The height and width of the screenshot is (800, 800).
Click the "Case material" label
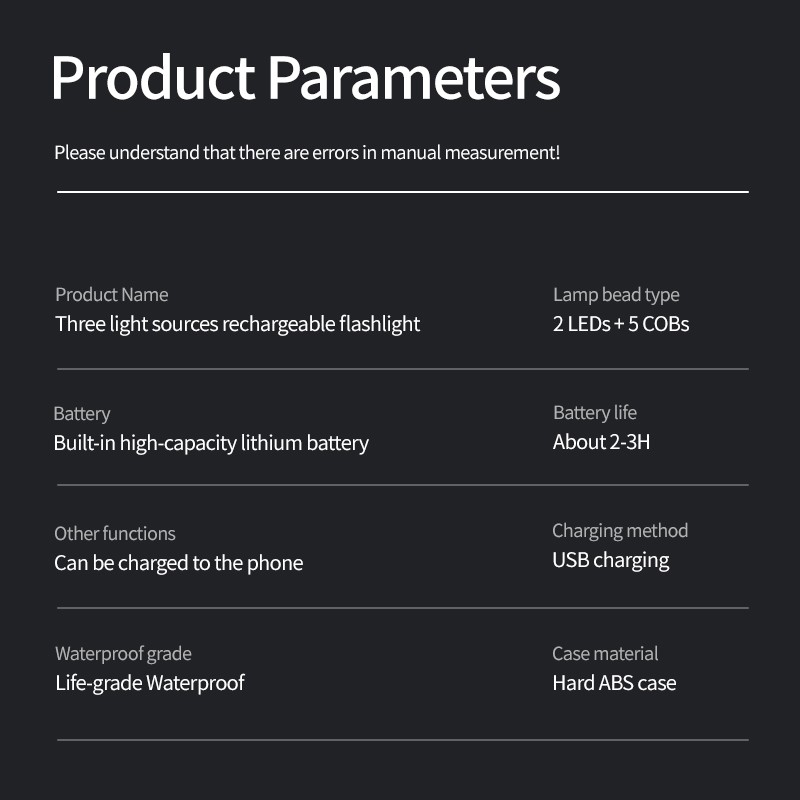[x=605, y=653]
